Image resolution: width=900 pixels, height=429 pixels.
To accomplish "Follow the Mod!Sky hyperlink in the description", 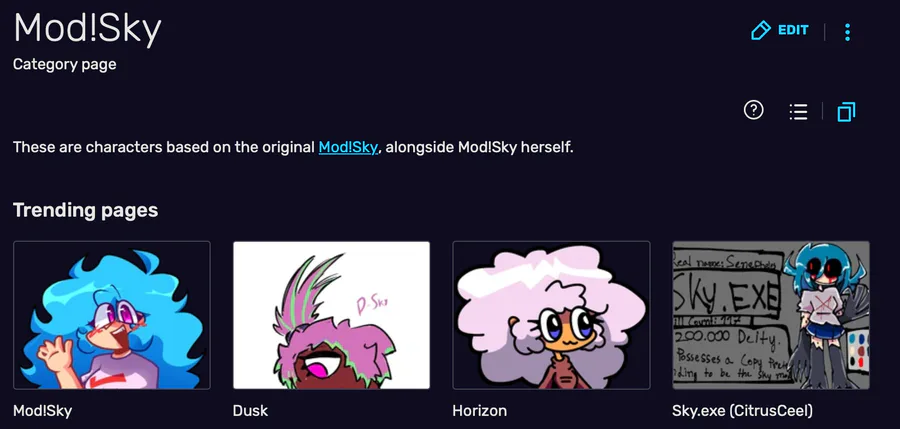I will (x=348, y=147).
